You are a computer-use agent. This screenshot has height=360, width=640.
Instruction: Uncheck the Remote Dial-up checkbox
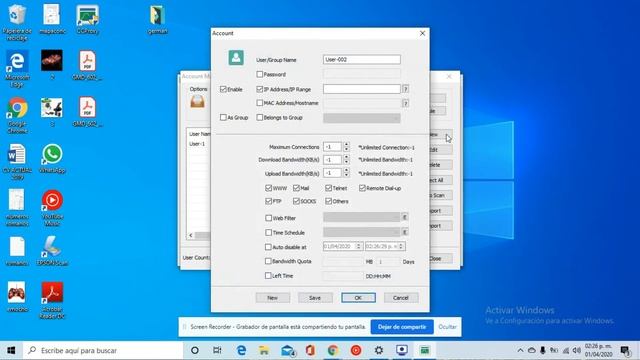362,188
